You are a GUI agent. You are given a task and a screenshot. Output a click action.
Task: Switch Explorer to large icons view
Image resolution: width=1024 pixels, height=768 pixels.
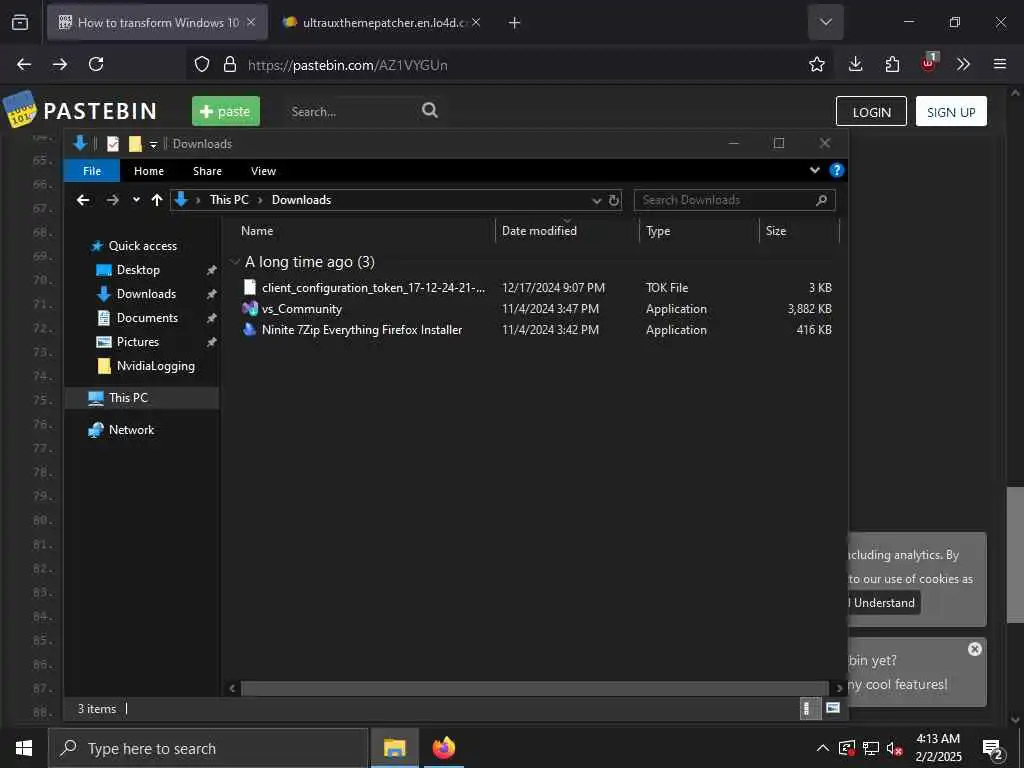(833, 708)
